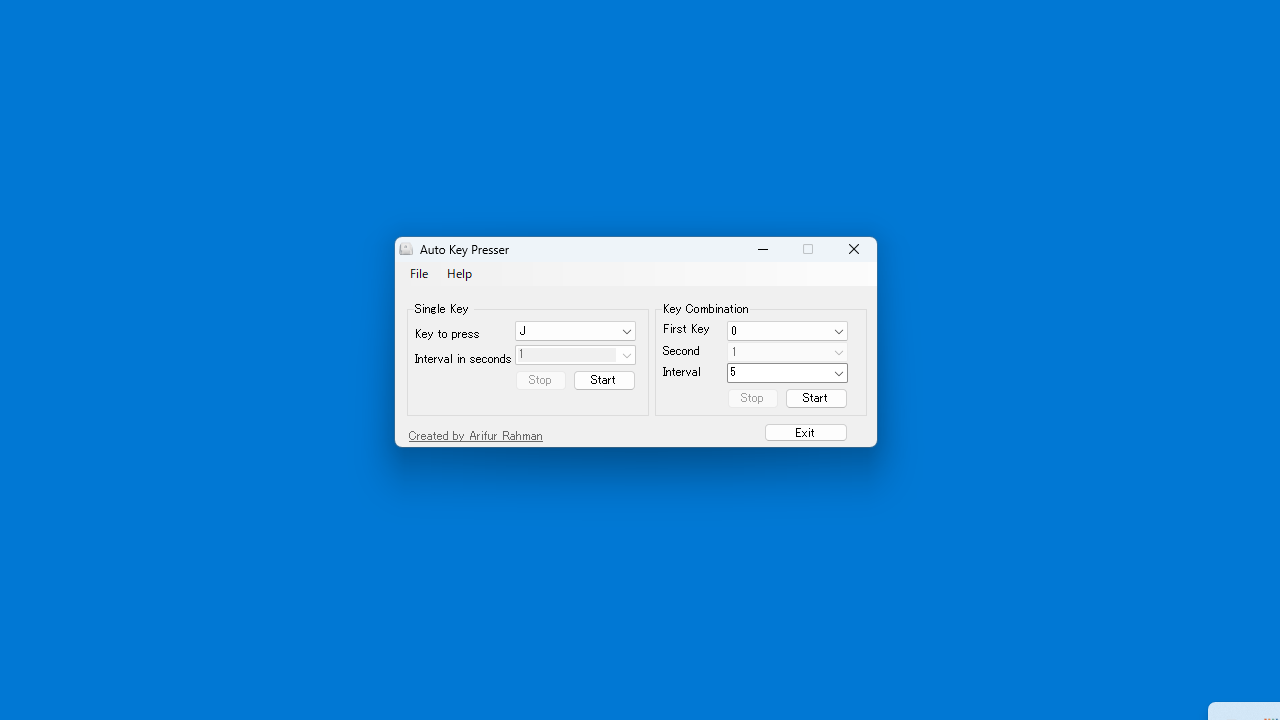This screenshot has width=1280, height=720.
Task: Expand the Key Combination Interval dropdown
Action: (839, 373)
